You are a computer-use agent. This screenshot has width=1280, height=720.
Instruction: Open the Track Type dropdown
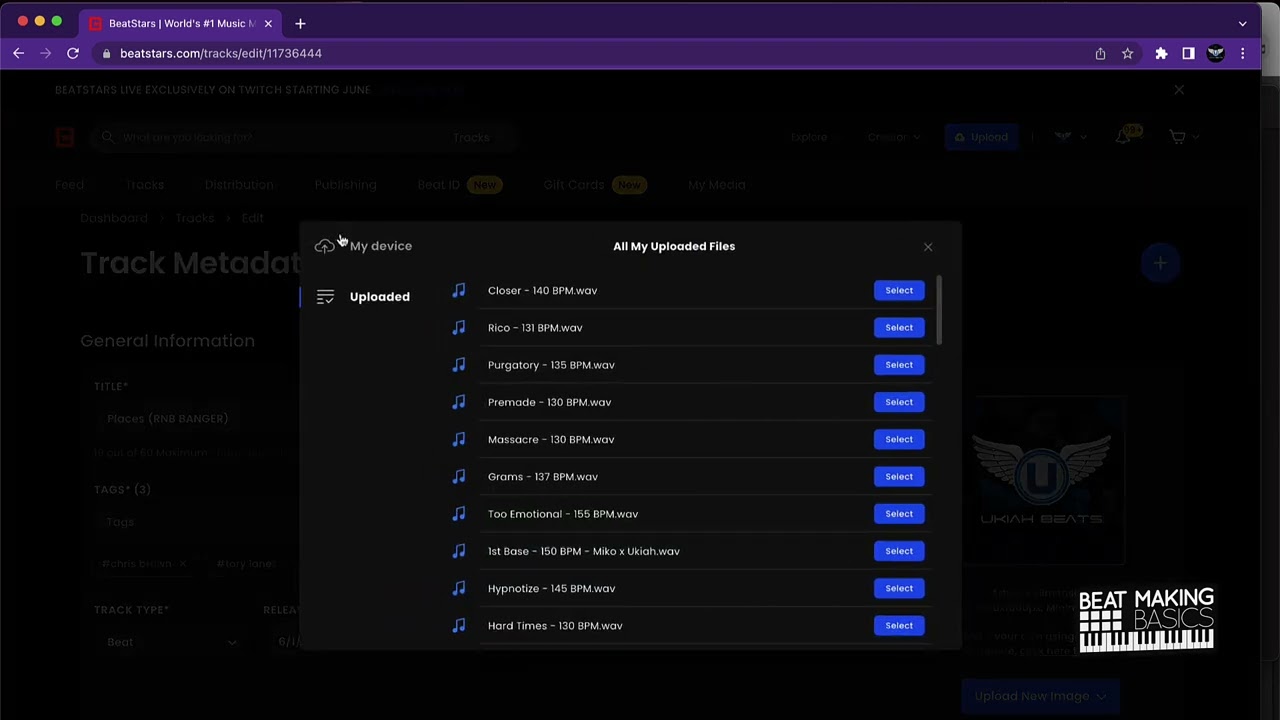pyautogui.click(x=170, y=642)
